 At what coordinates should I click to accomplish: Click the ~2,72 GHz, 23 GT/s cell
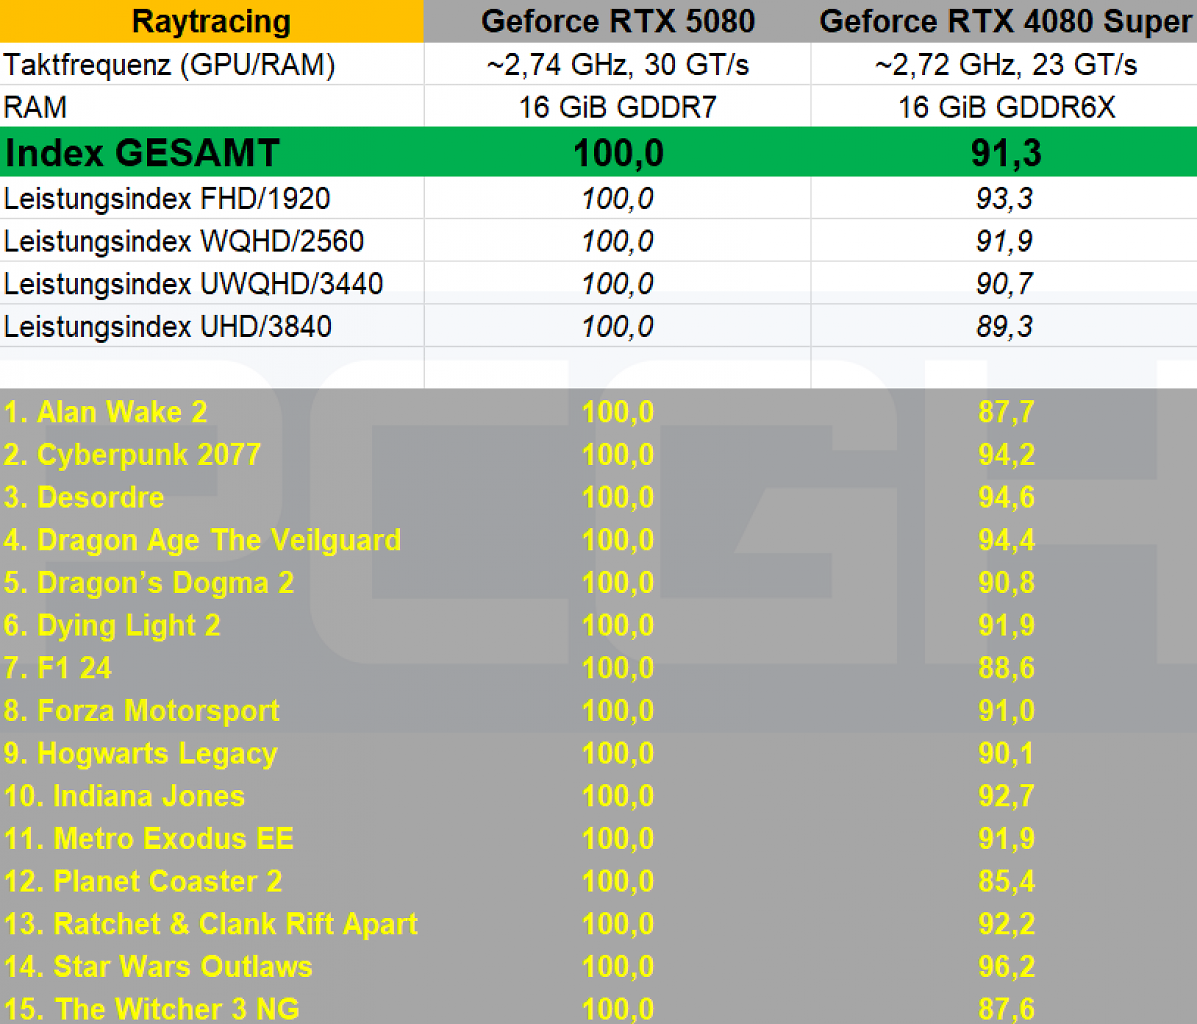pos(1005,64)
